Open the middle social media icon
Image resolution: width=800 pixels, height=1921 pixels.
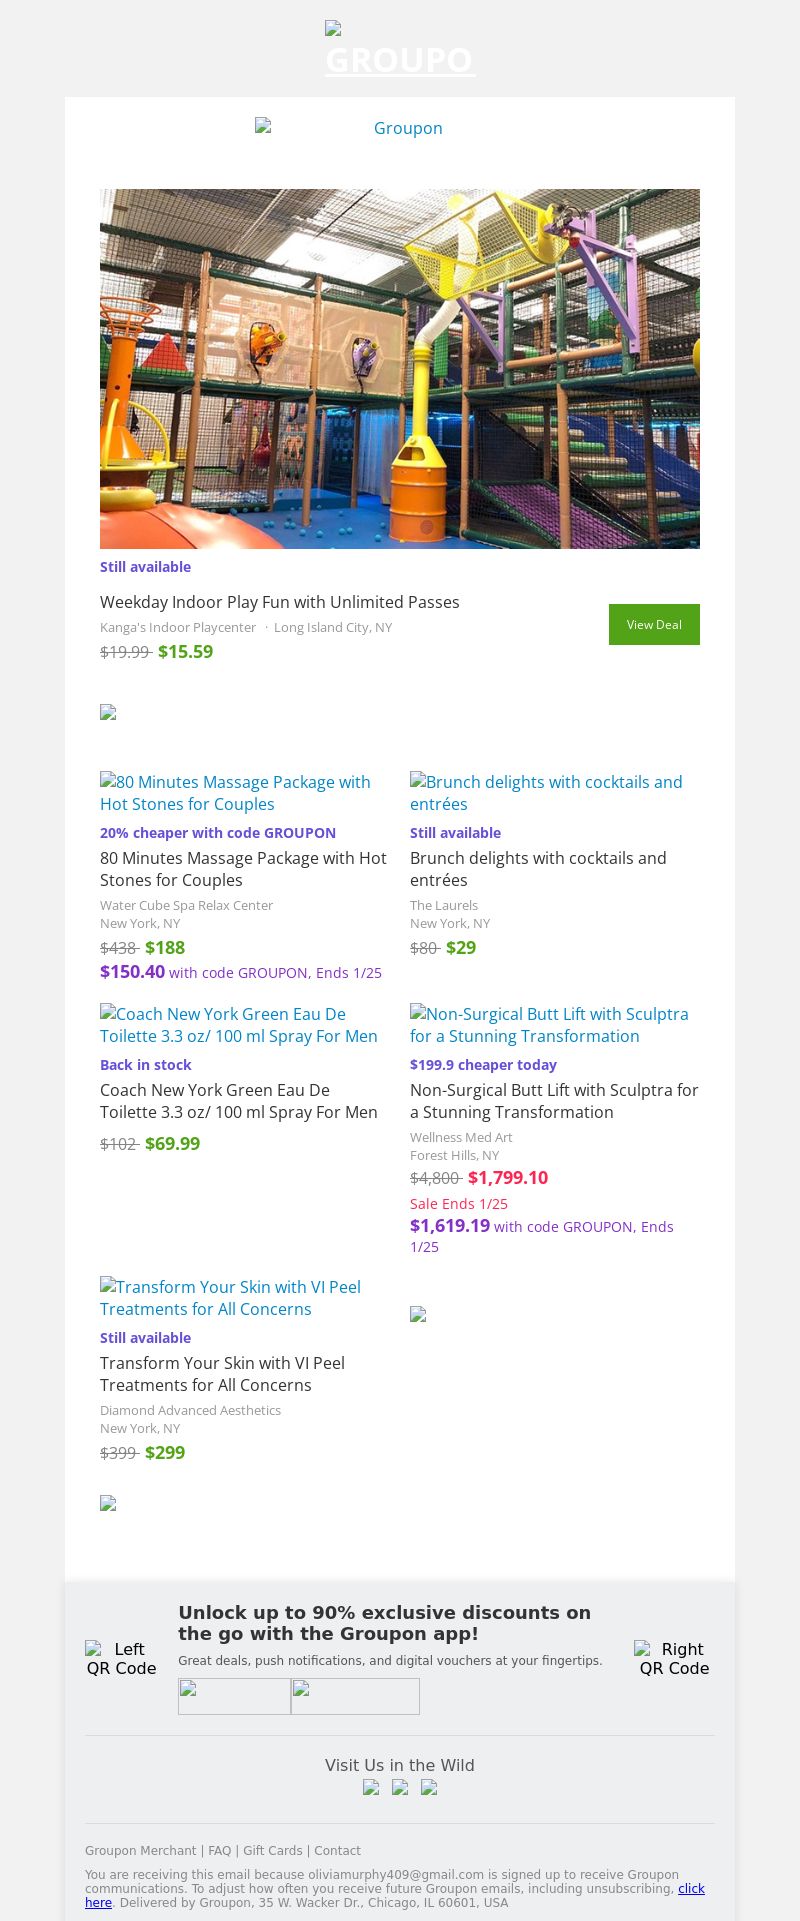[x=400, y=1787]
